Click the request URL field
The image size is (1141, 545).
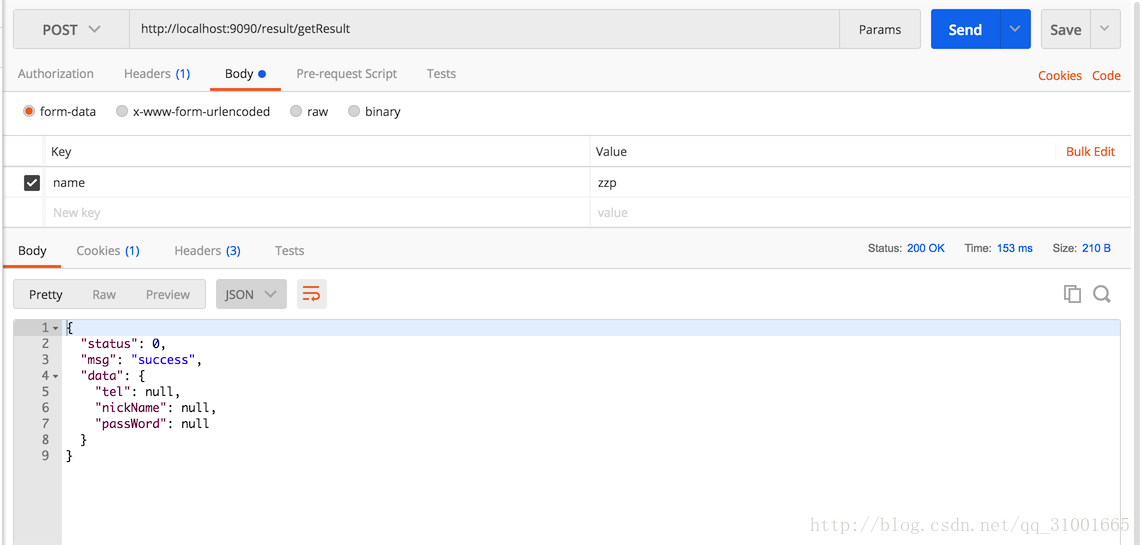point(484,30)
